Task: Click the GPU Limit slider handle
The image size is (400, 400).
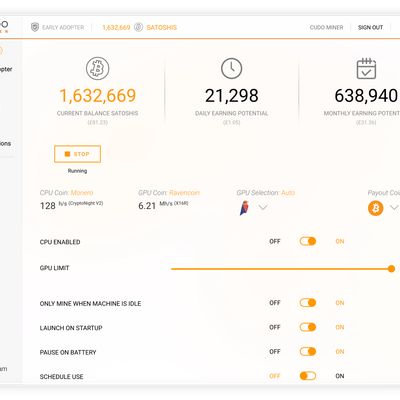Action: (392, 269)
